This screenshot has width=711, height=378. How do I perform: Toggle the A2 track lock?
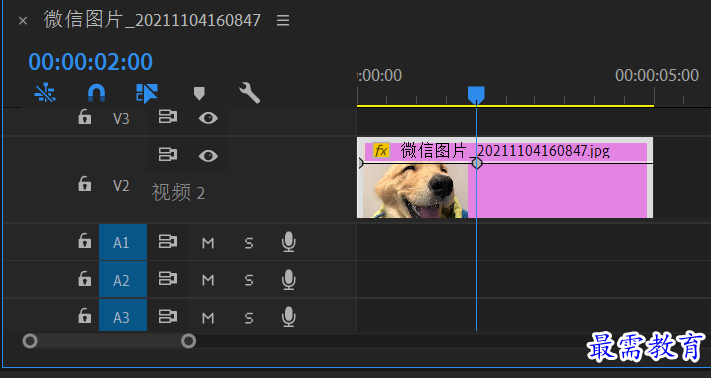(85, 278)
